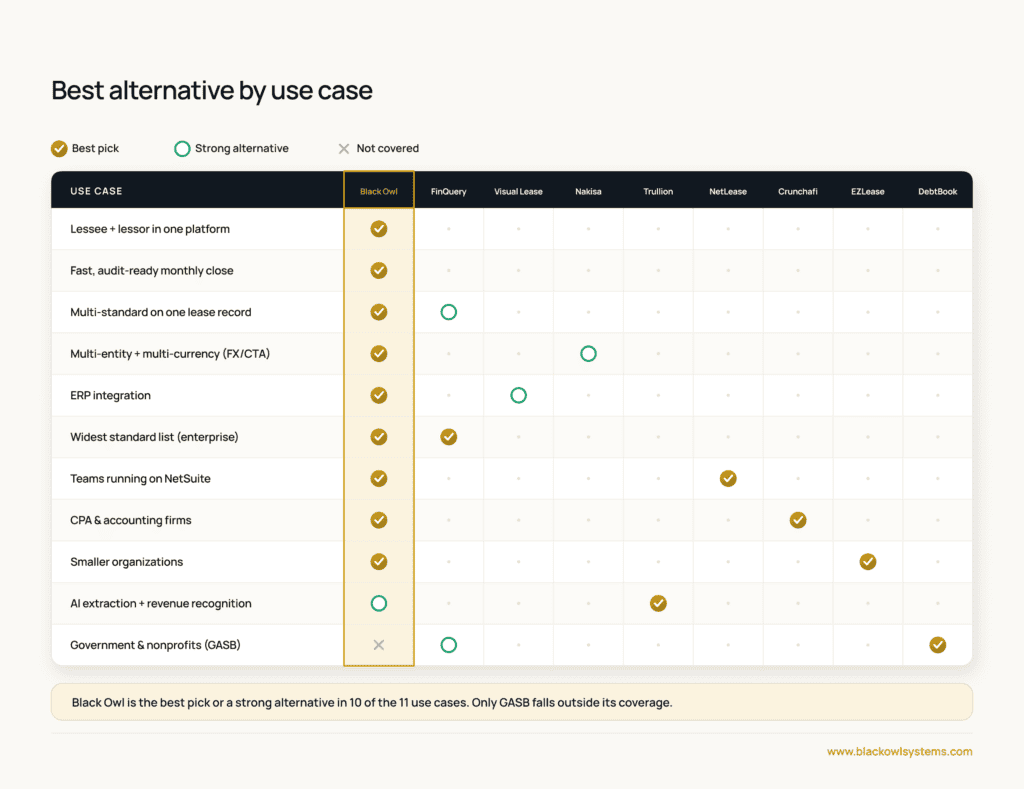
Task: Click the 'ERP integration' row label
Action: (x=110, y=396)
